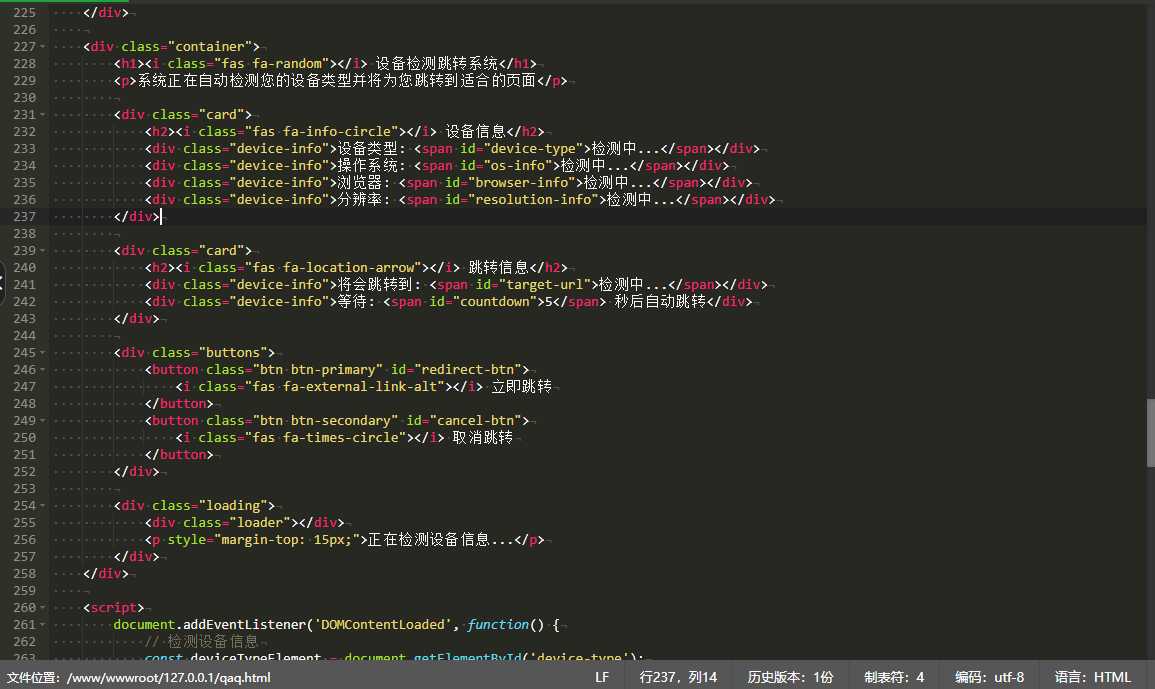Collapse the redirect-btn button block at line 246
The image size is (1155, 689).
point(42,370)
